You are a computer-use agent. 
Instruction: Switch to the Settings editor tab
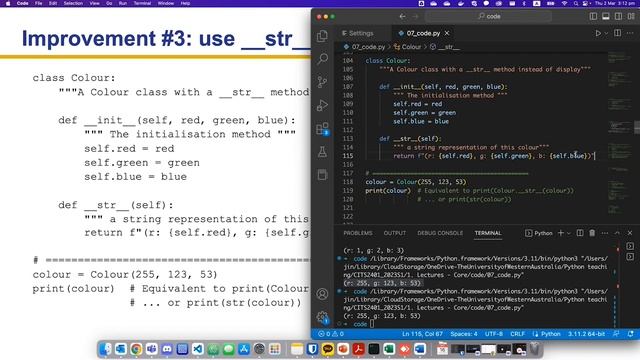coord(358,33)
